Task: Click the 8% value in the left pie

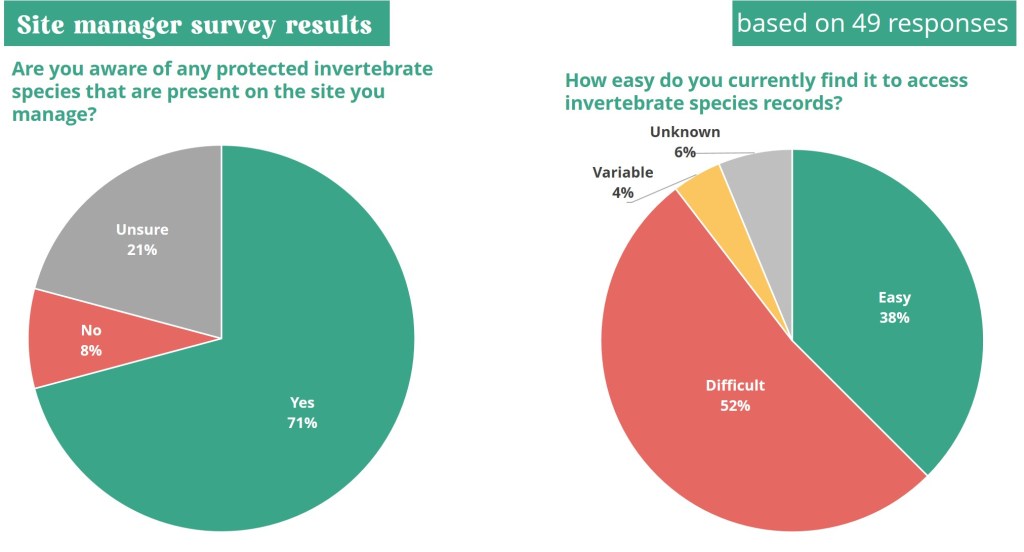Action: click(91, 350)
